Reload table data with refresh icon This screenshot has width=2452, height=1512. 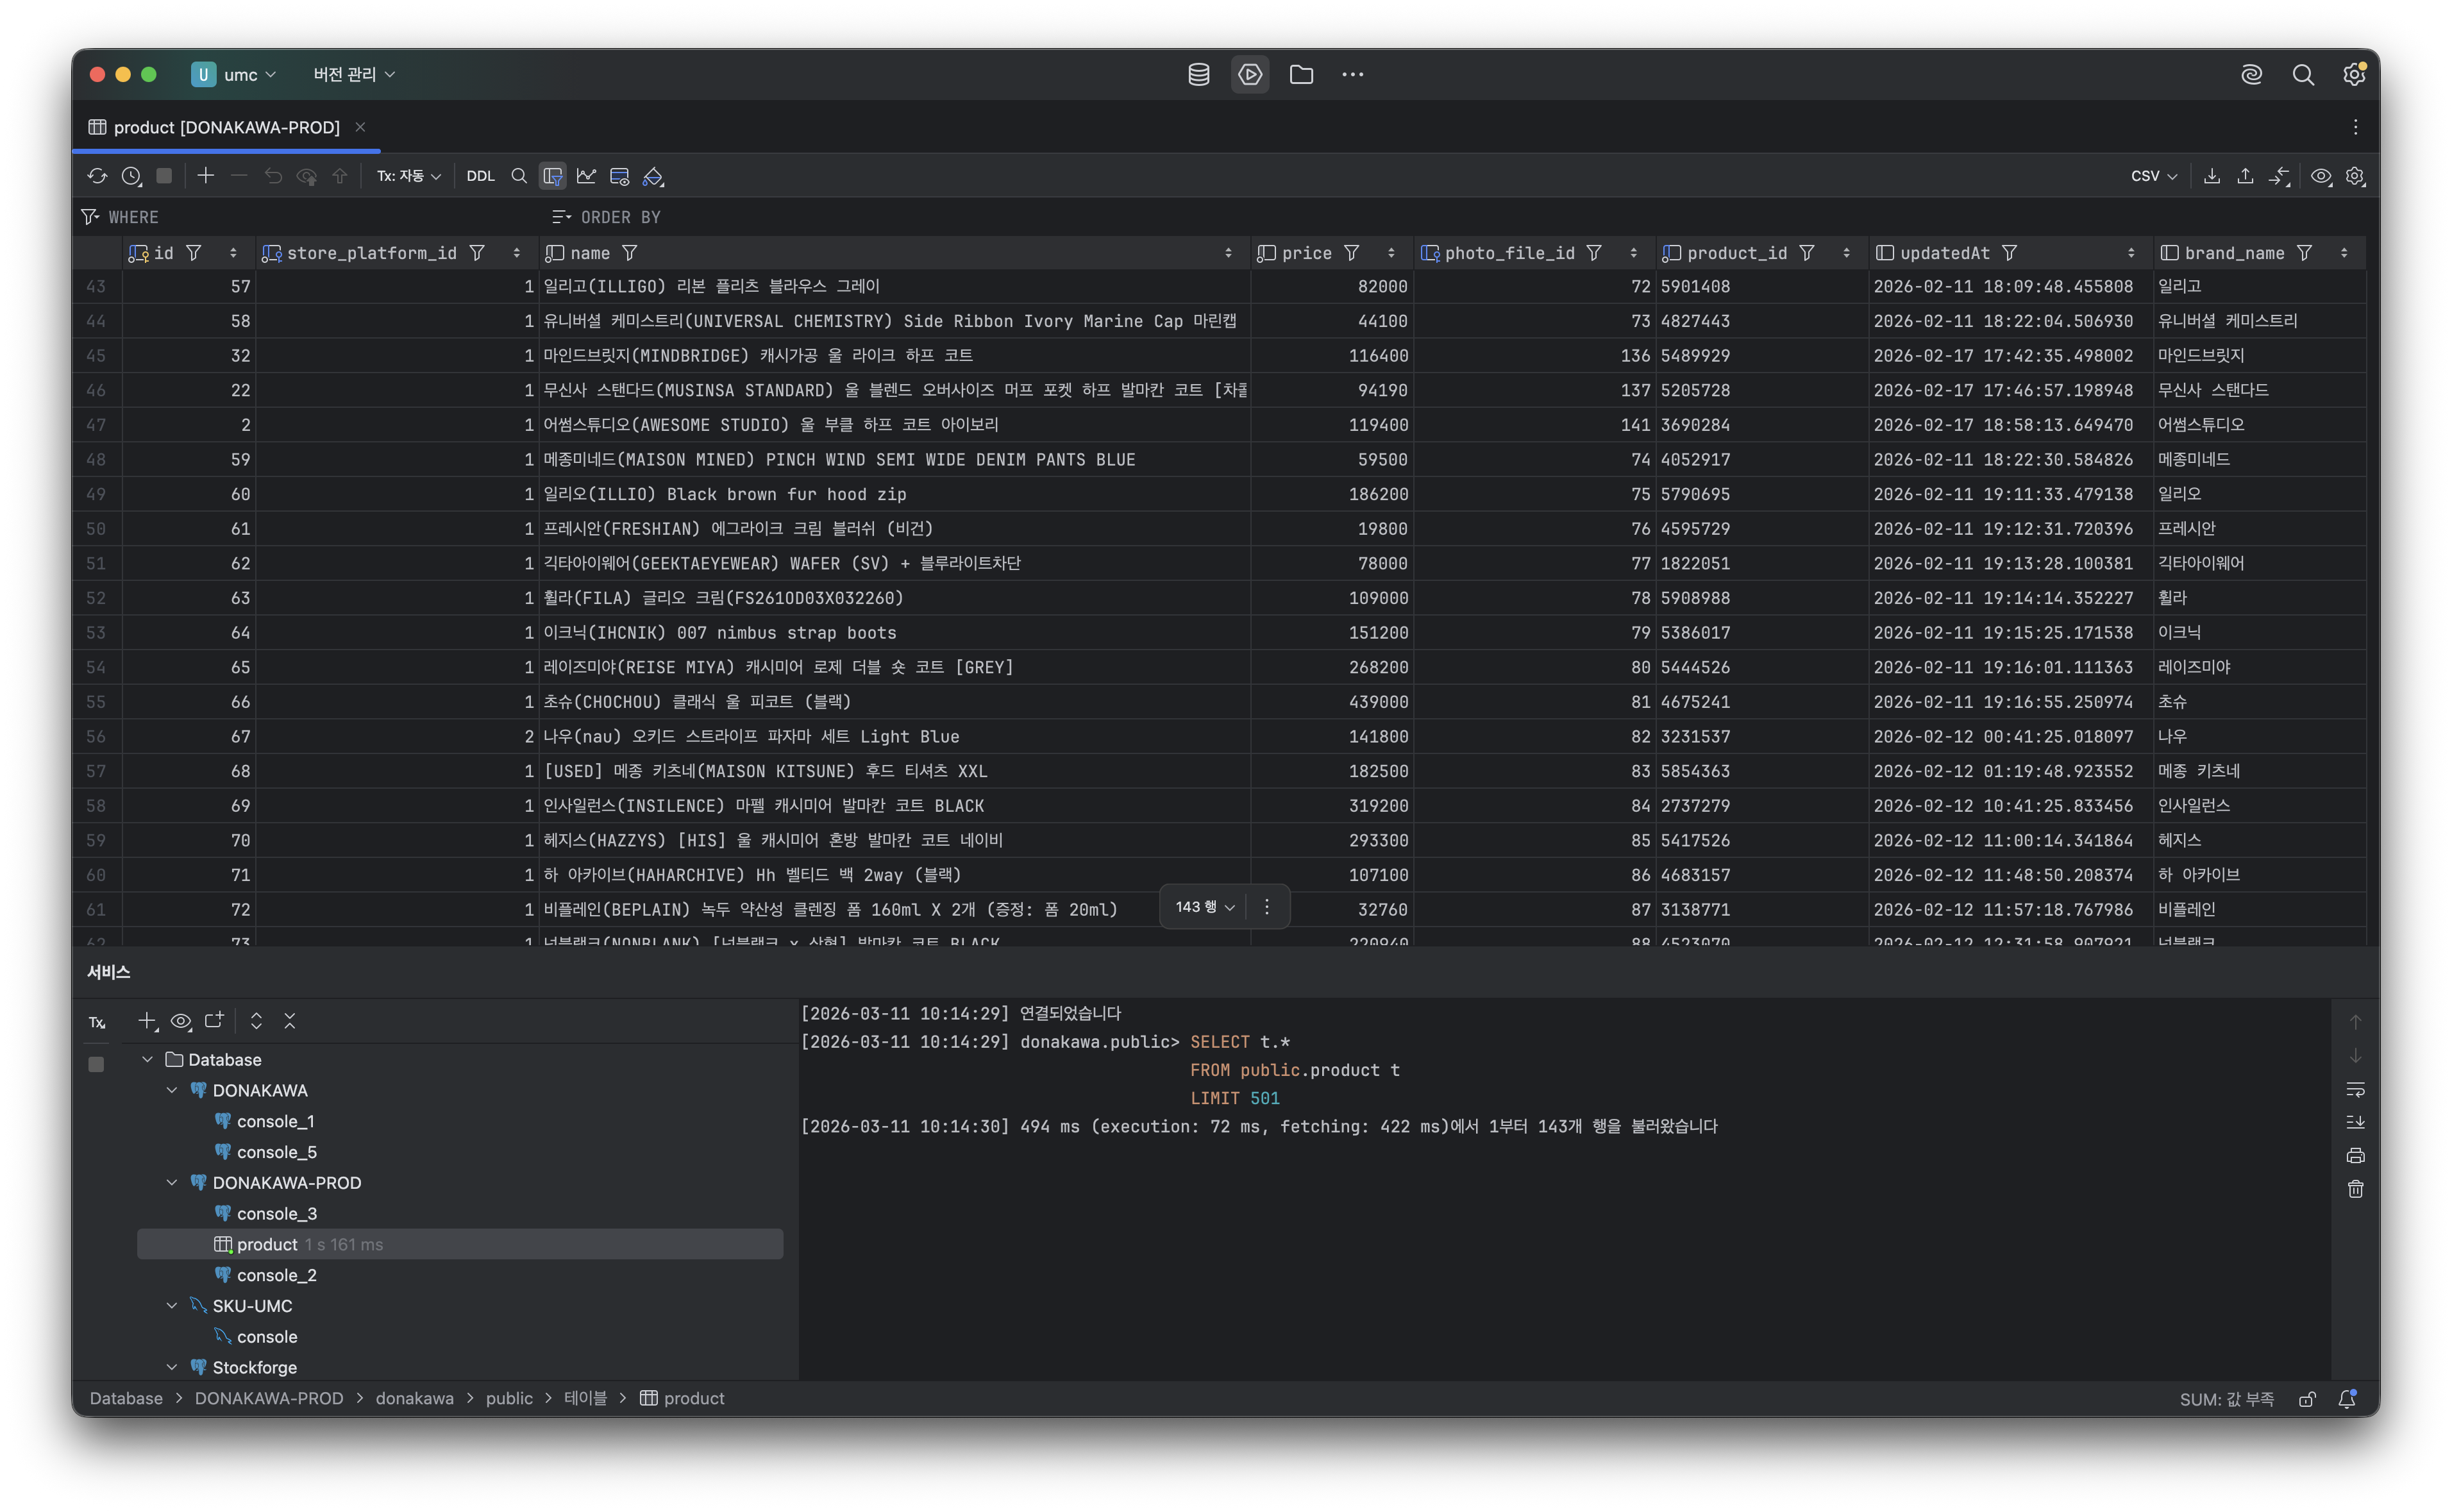click(97, 176)
